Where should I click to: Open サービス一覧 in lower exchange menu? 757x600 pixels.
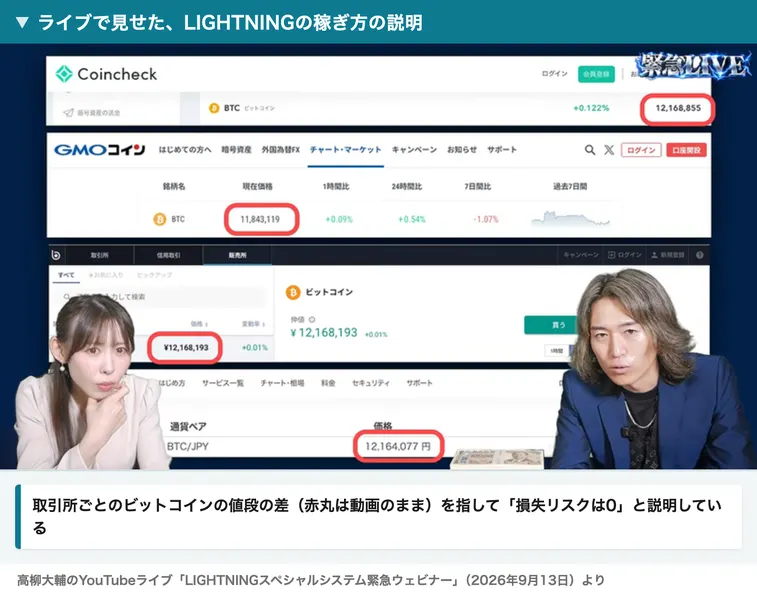point(223,383)
